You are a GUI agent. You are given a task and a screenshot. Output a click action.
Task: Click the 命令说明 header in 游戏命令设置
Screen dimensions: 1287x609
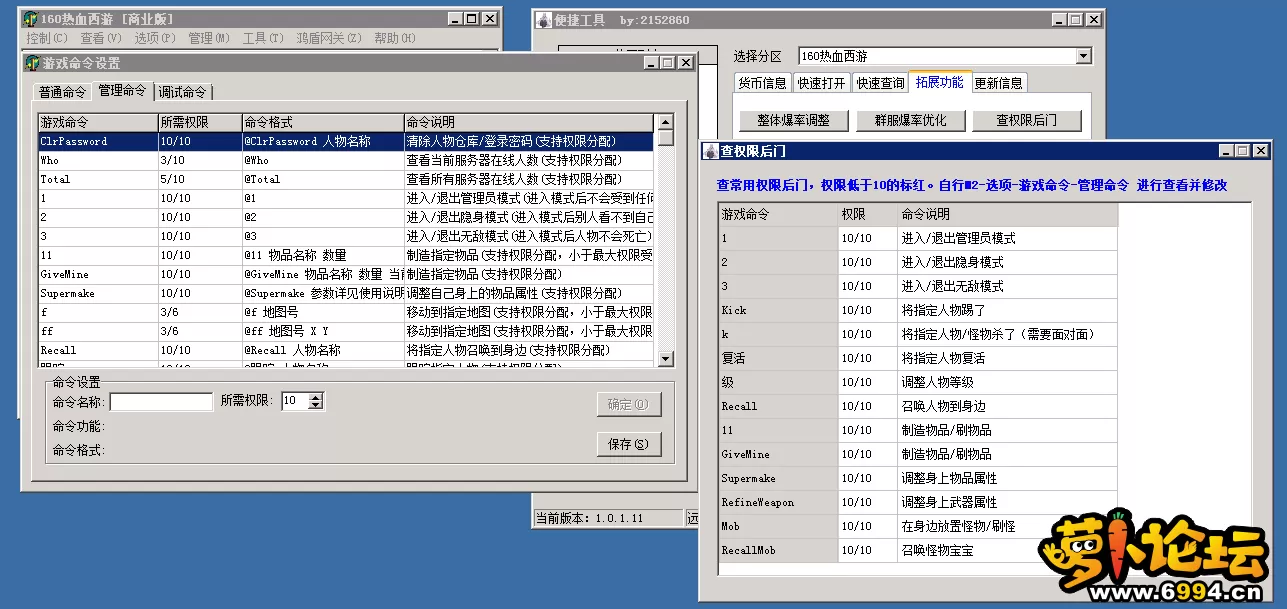pyautogui.click(x=530, y=122)
